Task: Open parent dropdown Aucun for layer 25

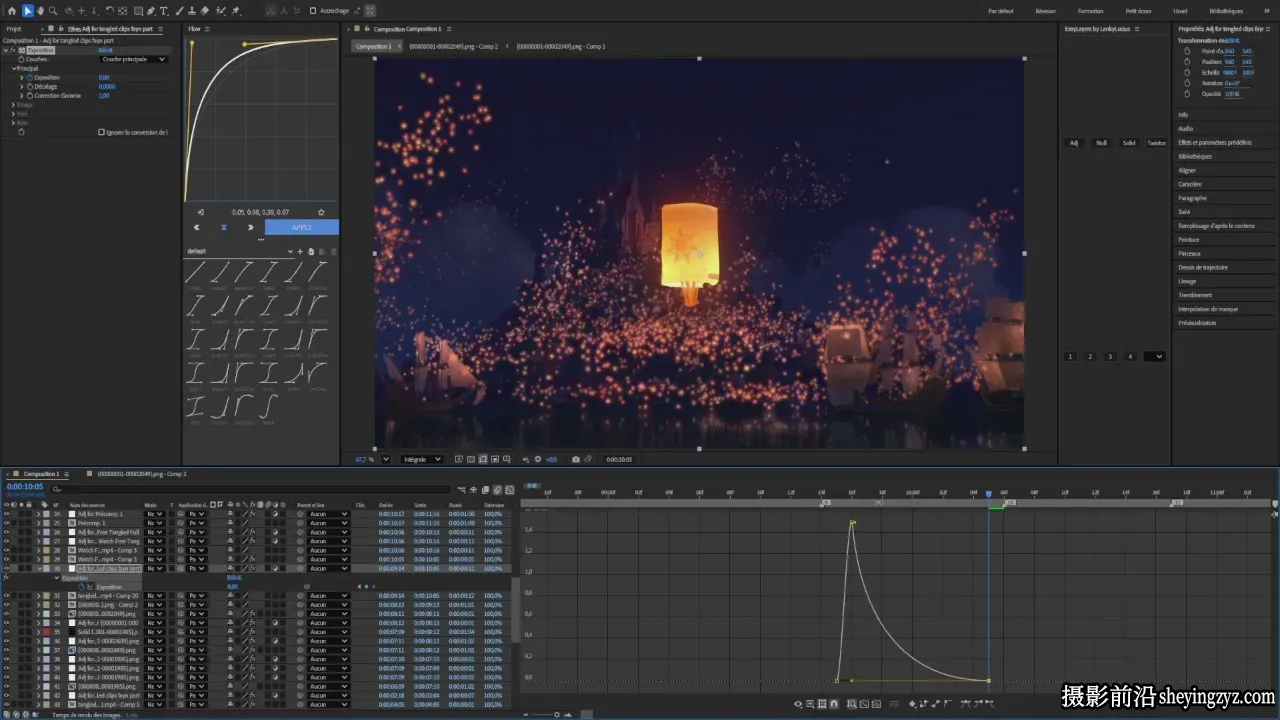Action: (x=328, y=523)
